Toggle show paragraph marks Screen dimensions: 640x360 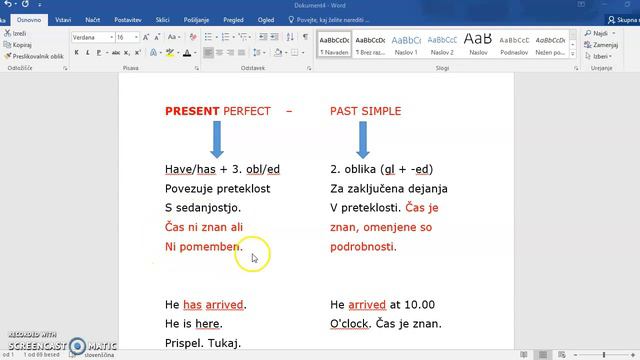click(305, 37)
